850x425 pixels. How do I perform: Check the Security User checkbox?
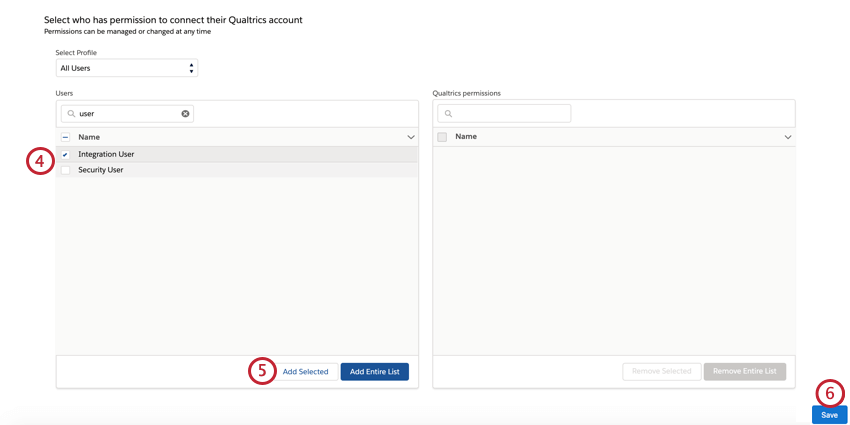[x=66, y=170]
